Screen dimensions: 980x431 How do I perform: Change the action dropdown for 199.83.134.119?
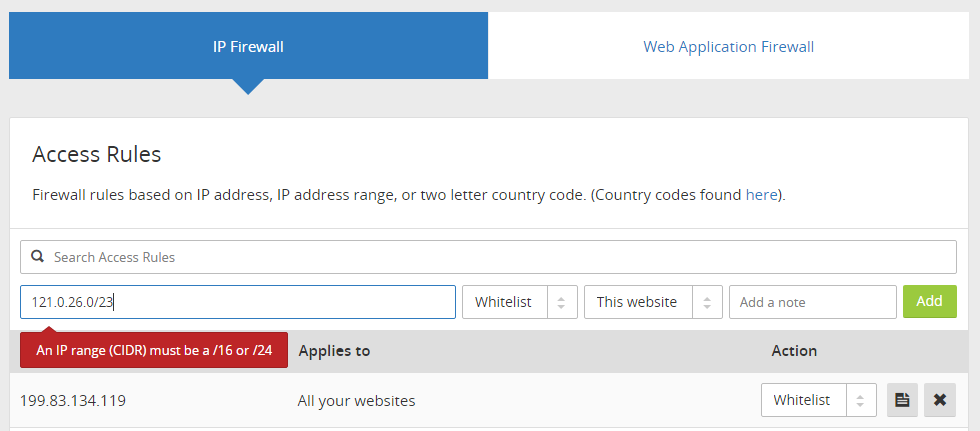[819, 400]
